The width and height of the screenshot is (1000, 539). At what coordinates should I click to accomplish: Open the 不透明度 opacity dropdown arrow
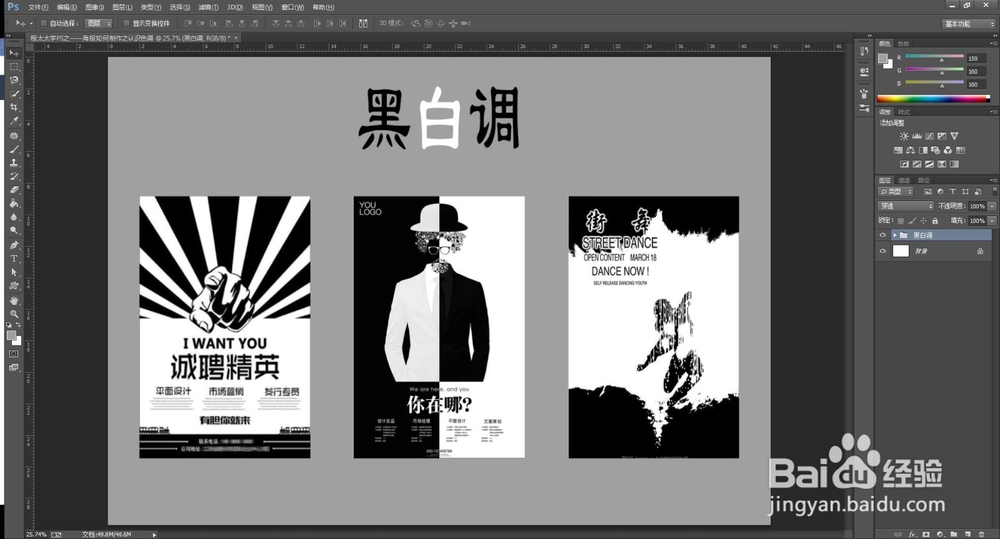[992, 206]
